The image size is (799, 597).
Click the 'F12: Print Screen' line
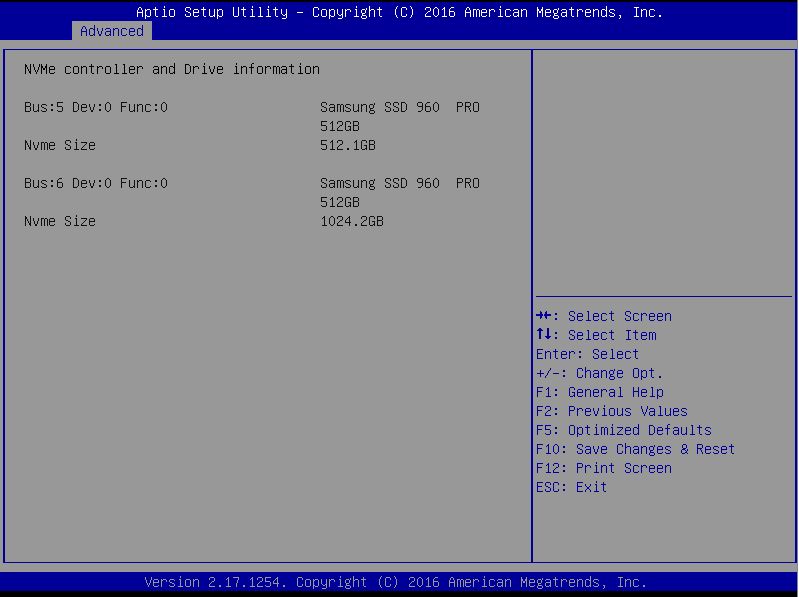603,468
